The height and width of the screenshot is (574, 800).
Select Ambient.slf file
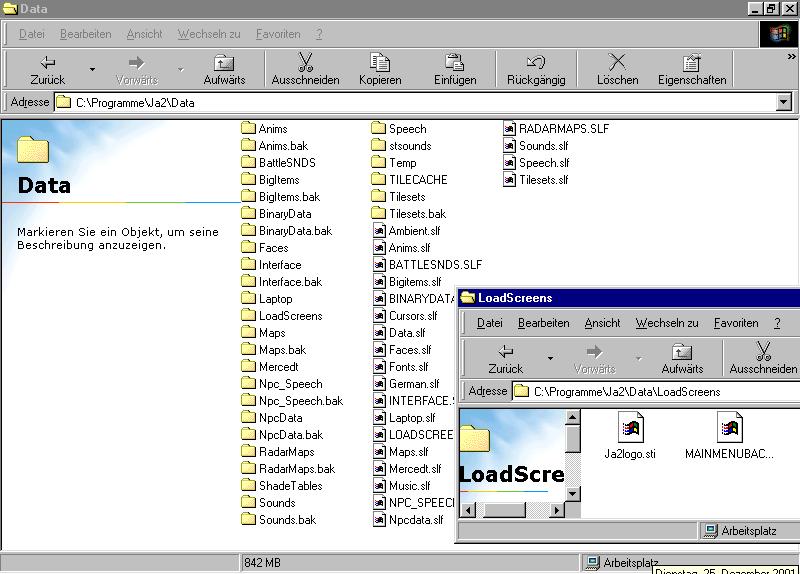point(407,231)
